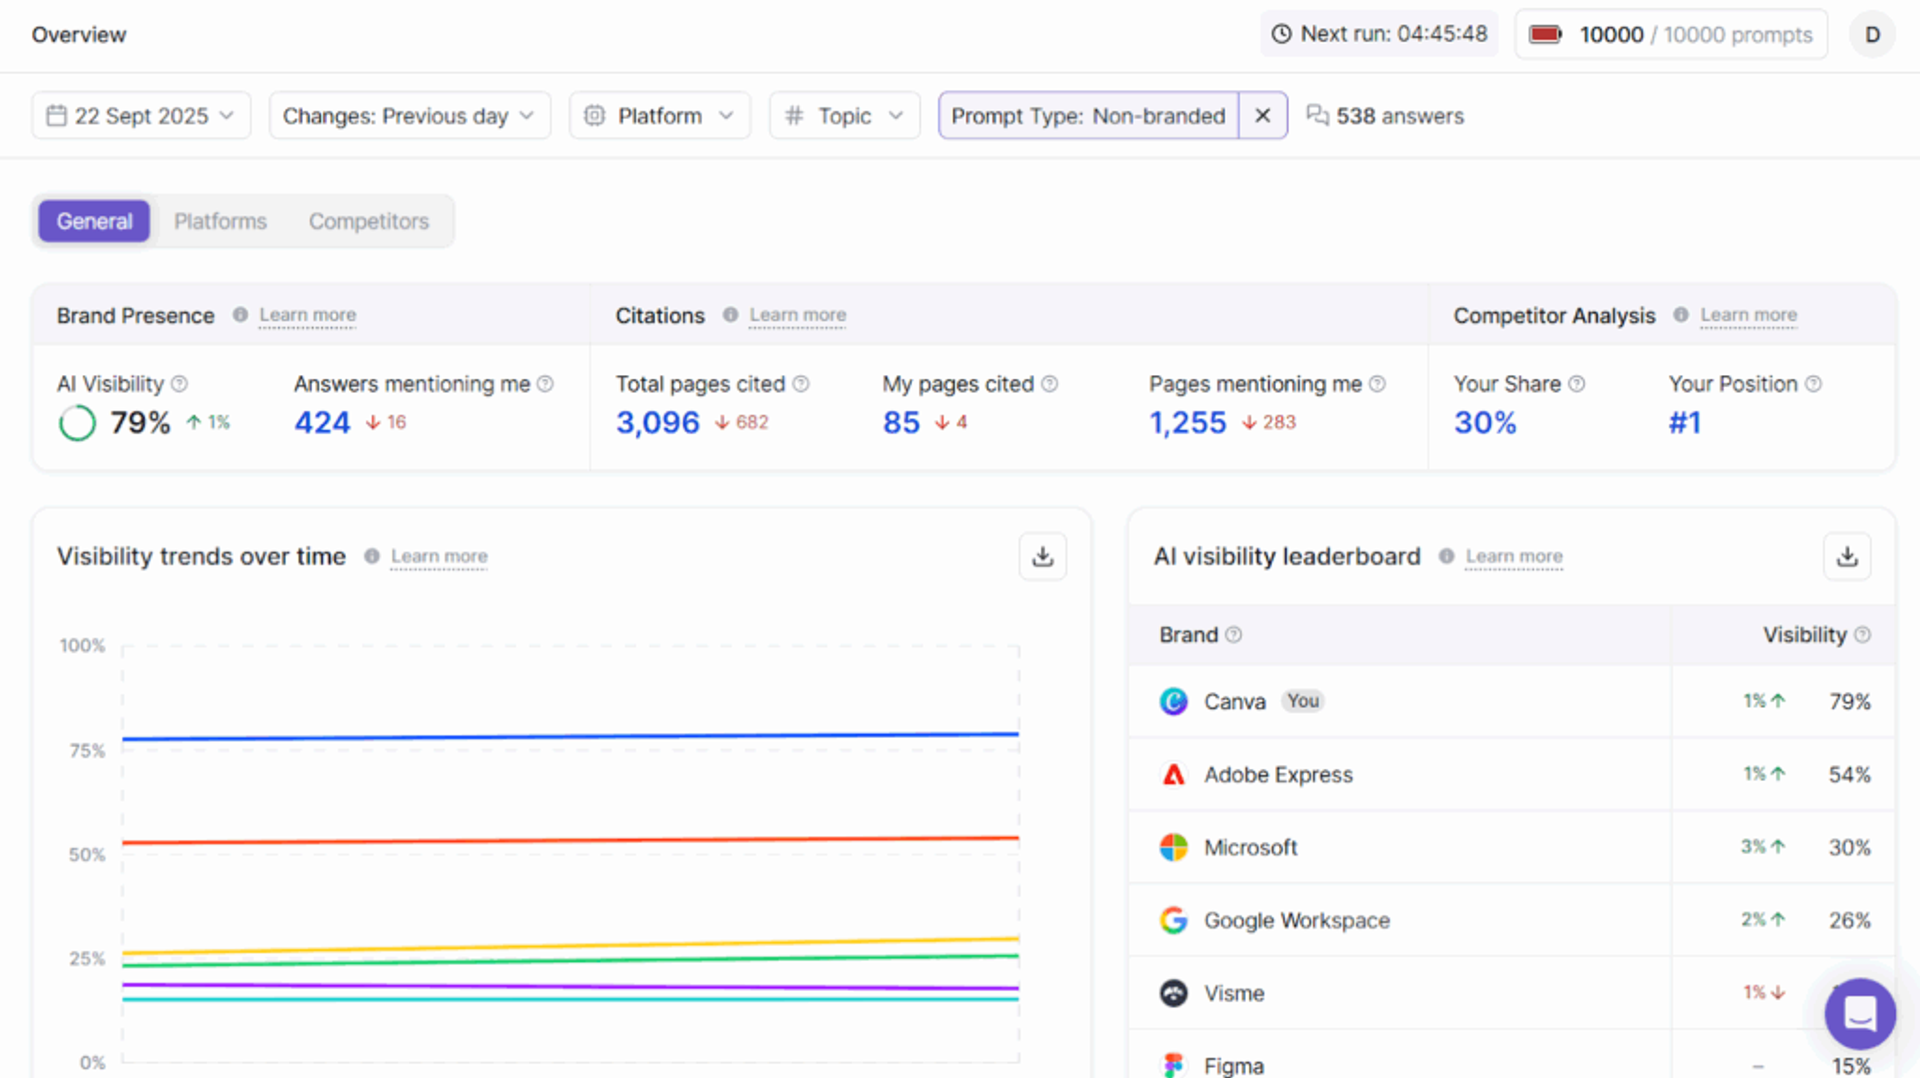The width and height of the screenshot is (1920, 1078).
Task: Click the Visibility column help icon
Action: (x=1862, y=635)
